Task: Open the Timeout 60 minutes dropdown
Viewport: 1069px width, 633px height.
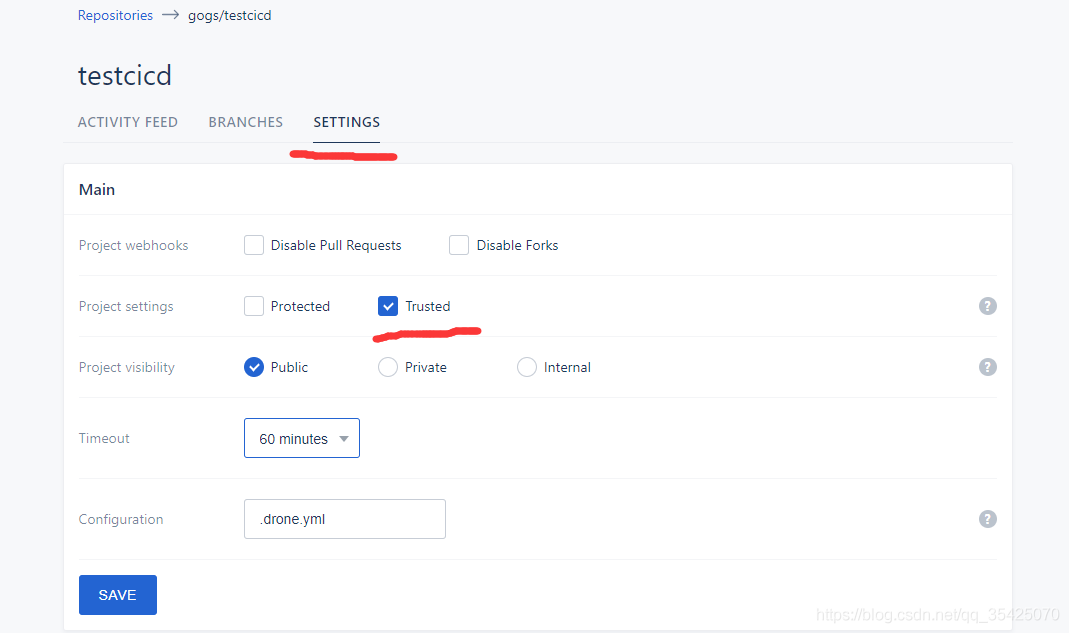Action: [x=301, y=438]
